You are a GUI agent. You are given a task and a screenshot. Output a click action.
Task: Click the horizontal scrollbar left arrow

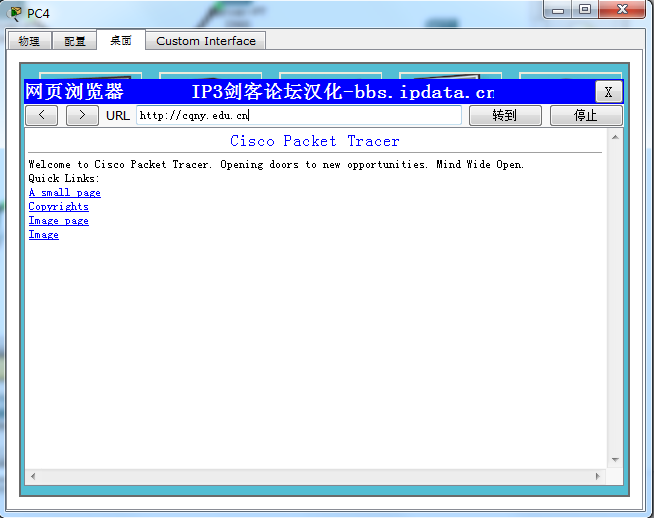[33, 476]
